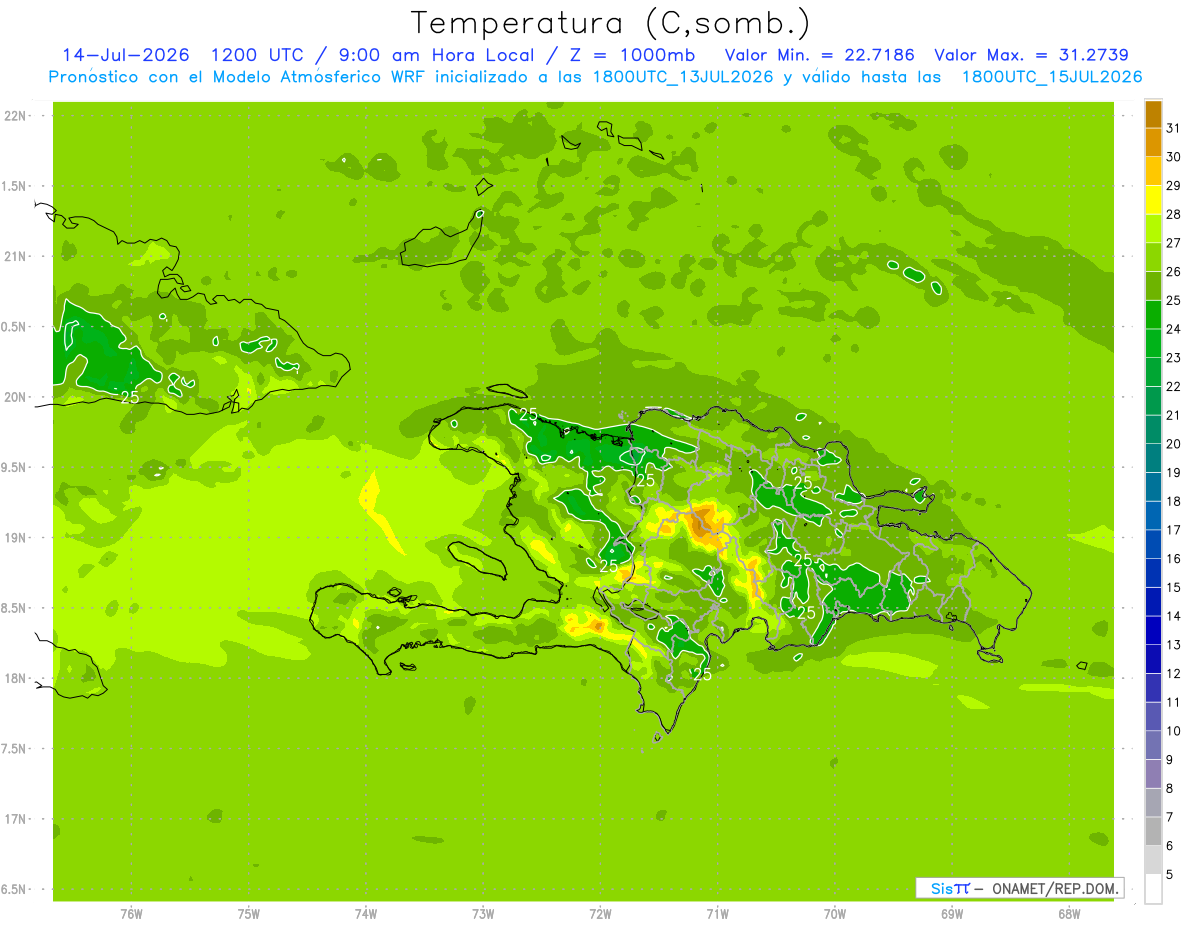Pick the gray swatch between 6 and 7

tap(1153, 832)
